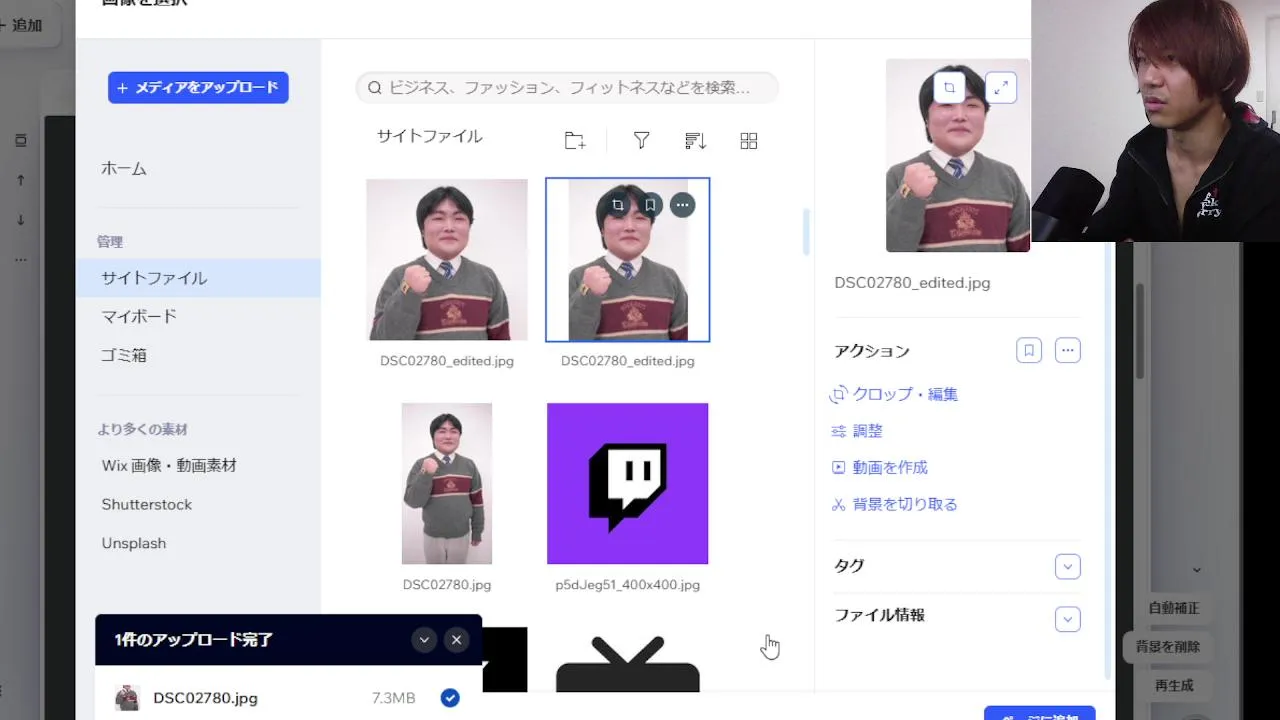This screenshot has width=1280, height=720.
Task: Select サイトファイル in the sidebar
Action: point(198,278)
